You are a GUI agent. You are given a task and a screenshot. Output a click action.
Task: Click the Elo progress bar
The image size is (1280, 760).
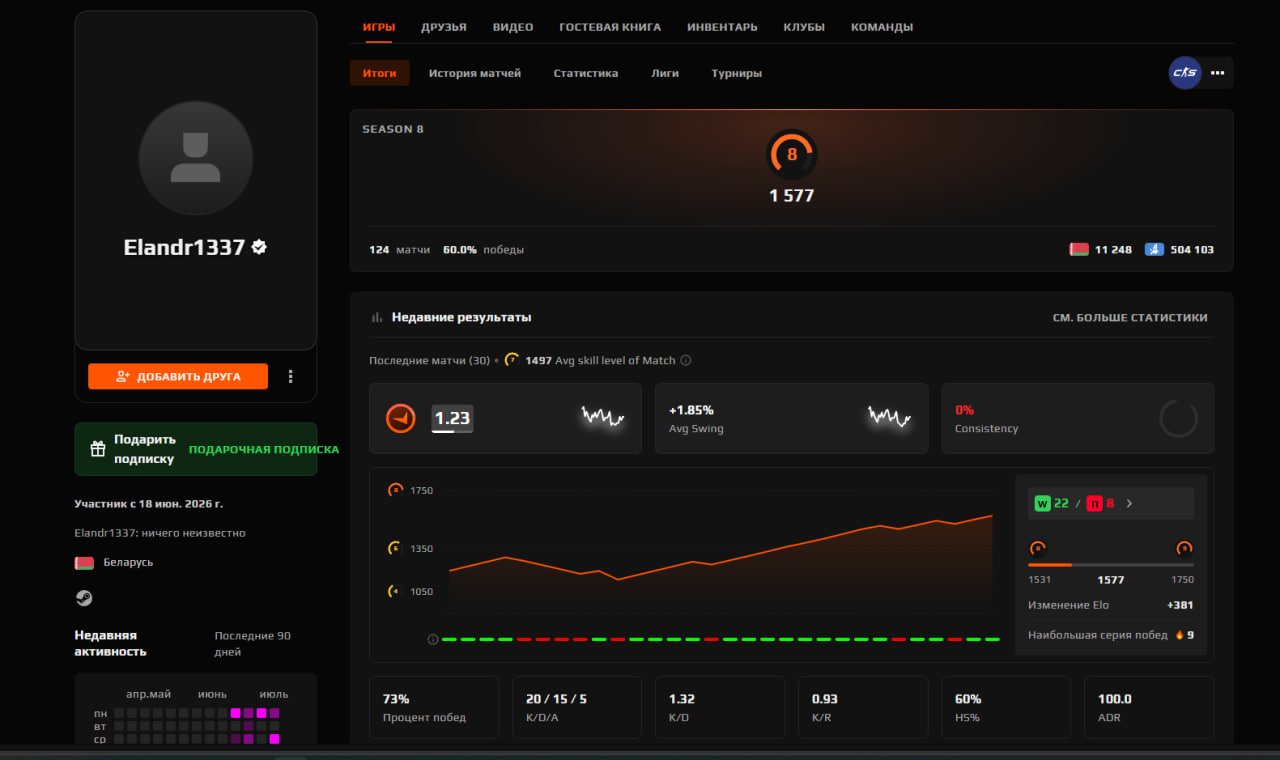(1111, 565)
